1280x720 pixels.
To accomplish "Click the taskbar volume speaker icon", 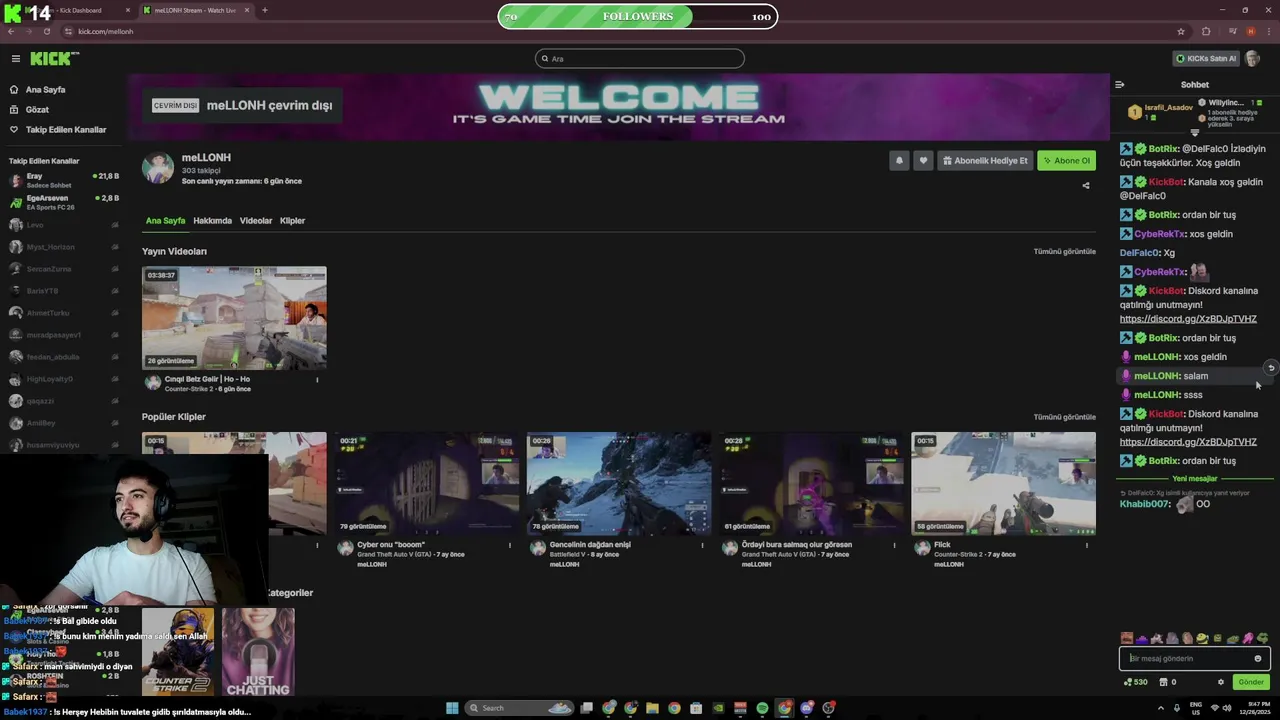I will pyautogui.click(x=1227, y=708).
